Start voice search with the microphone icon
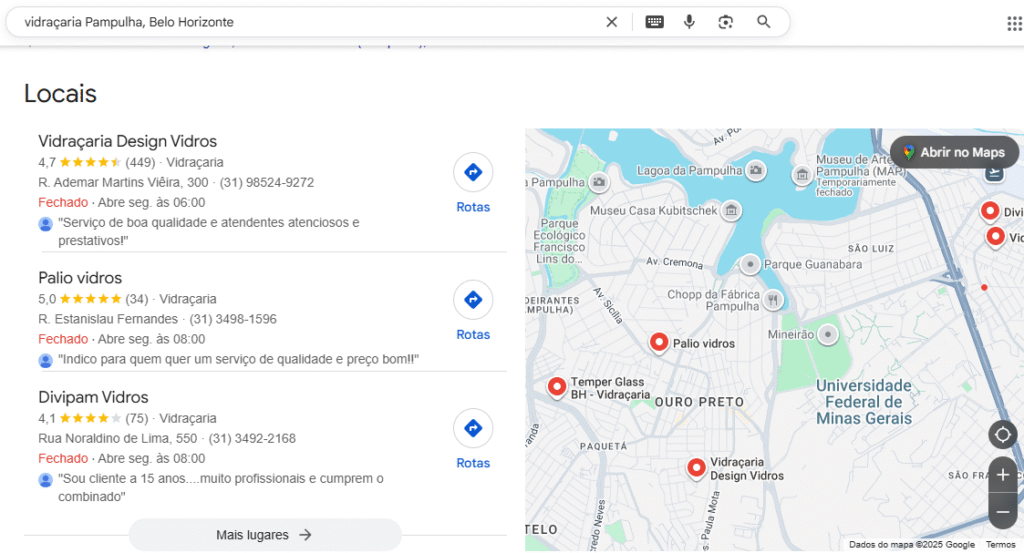 (689, 22)
